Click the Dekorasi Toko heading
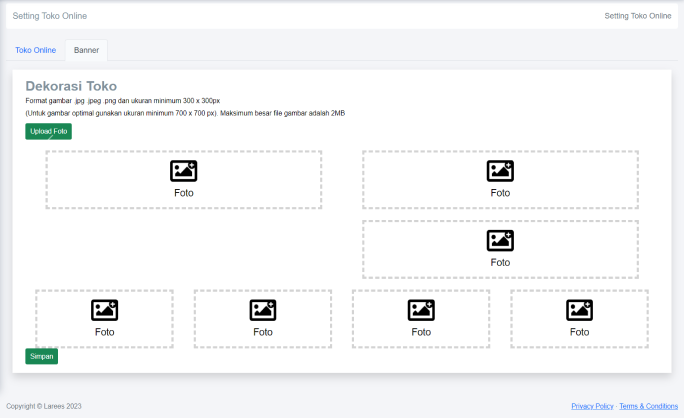Screen dimensions: 684x418 tap(71, 87)
